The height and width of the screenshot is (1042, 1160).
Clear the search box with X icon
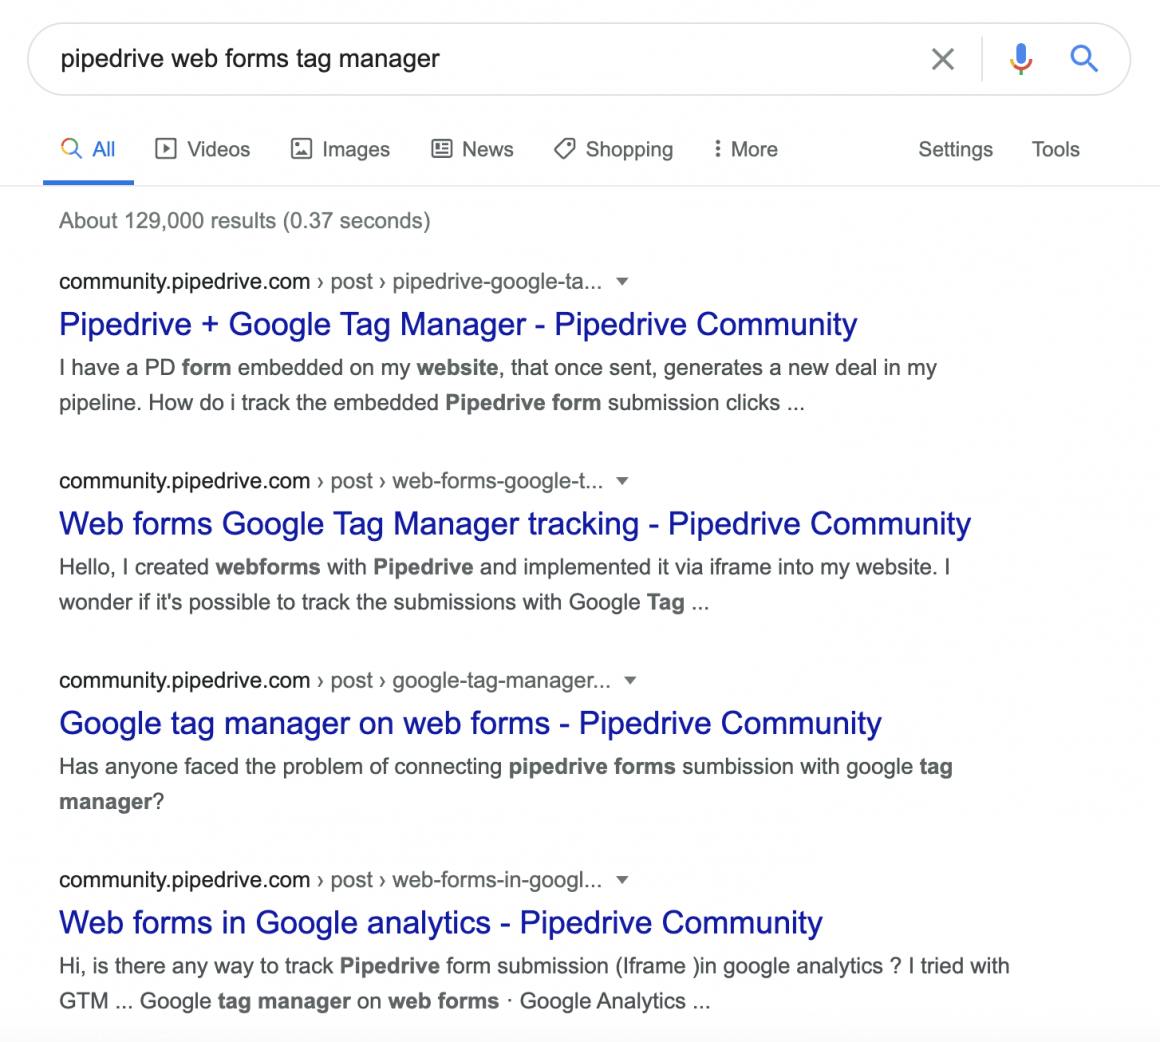[942, 59]
